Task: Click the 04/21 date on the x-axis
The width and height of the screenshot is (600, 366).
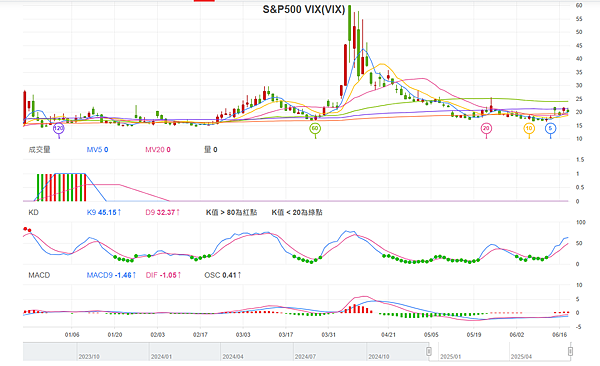Action: (388, 335)
